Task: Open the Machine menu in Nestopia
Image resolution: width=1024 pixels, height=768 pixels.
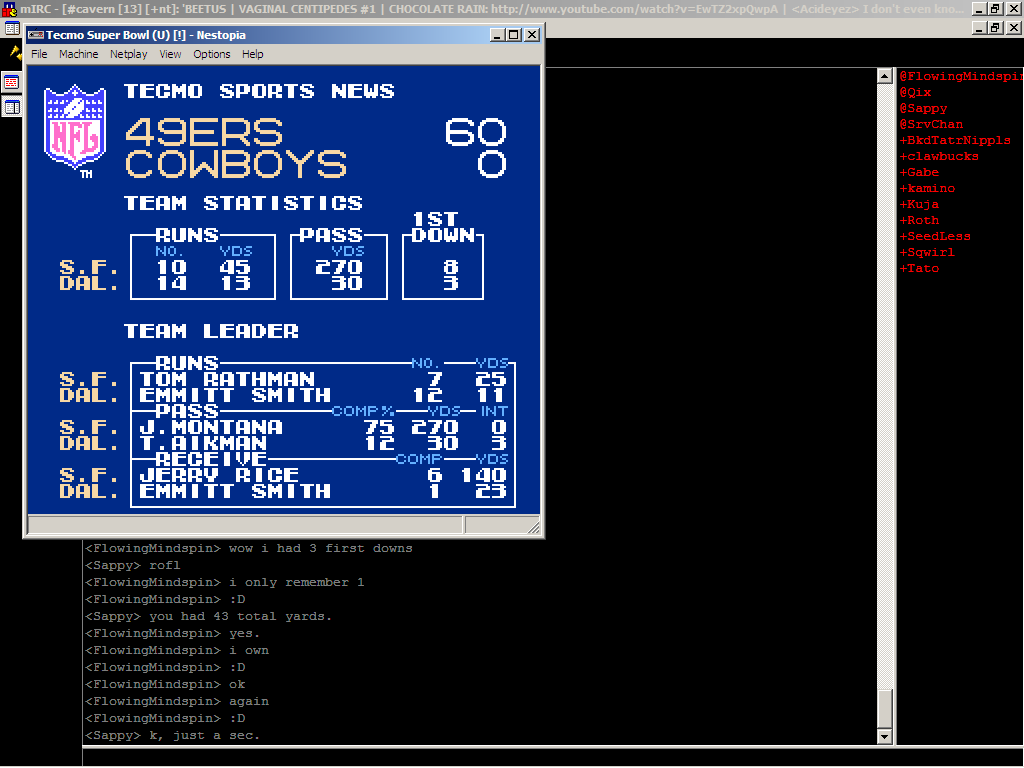Action: (78, 54)
